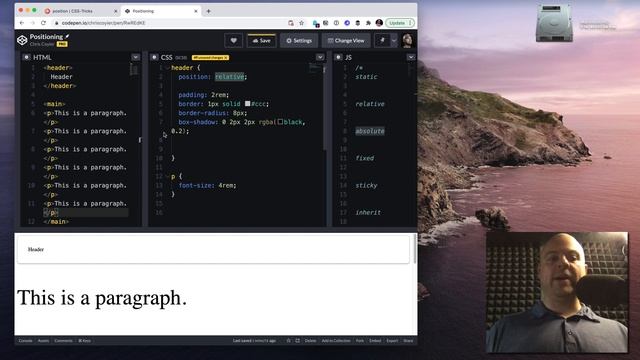Viewport: 640px width, 360px height.
Task: Open the Comments panel
Action: tap(63, 340)
